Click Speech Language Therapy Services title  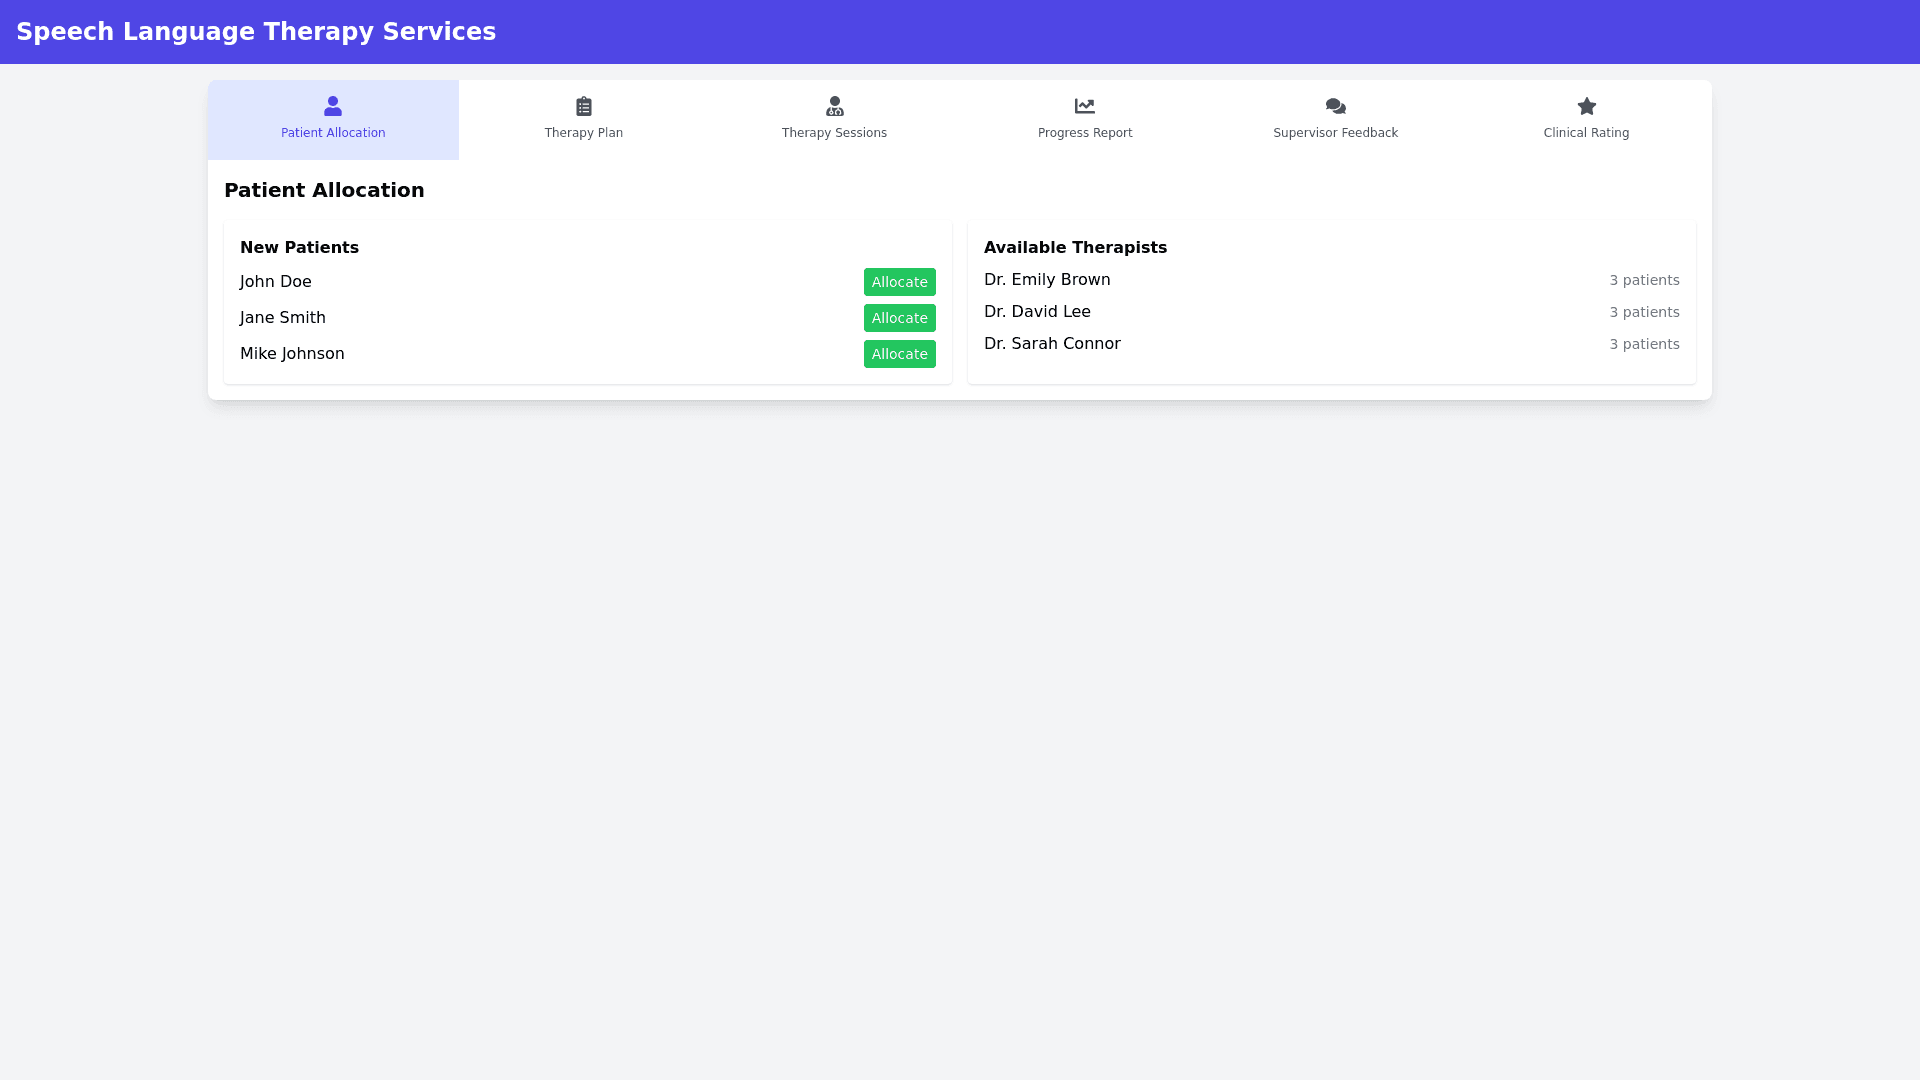point(256,32)
